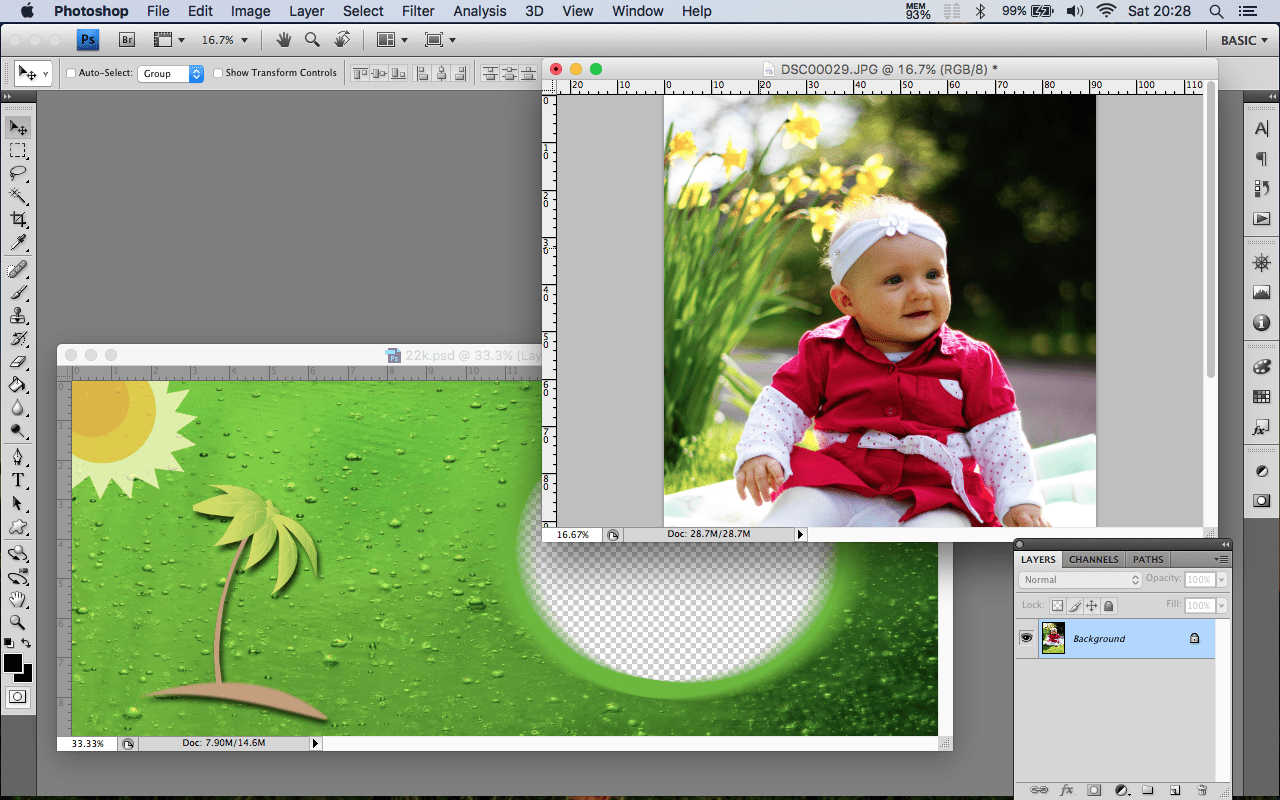
Task: Select the Eraser tool
Action: [18, 362]
